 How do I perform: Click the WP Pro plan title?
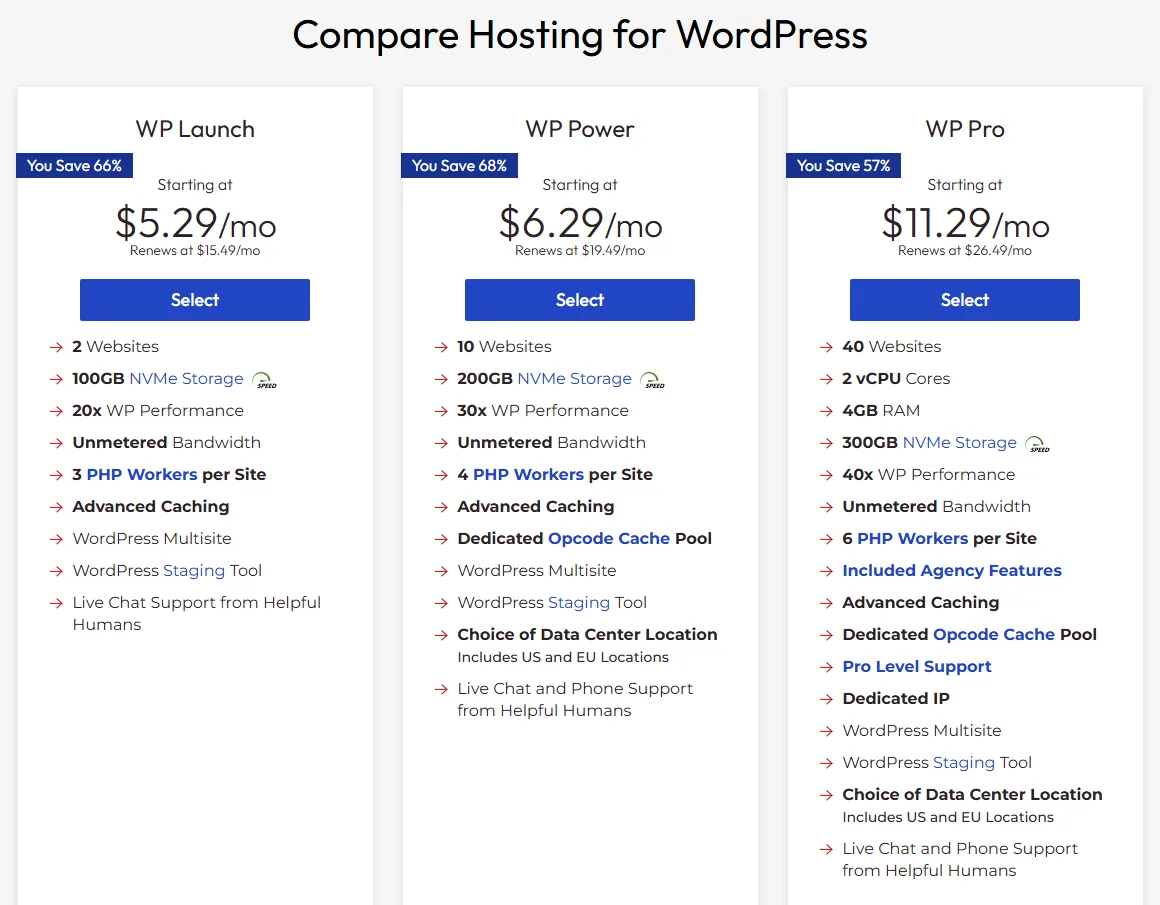[965, 129]
